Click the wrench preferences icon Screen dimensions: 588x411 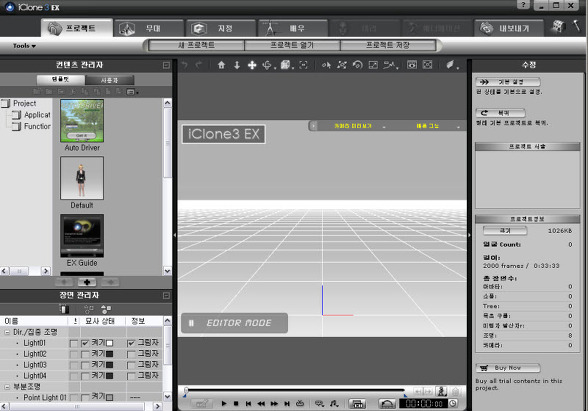click(x=576, y=26)
